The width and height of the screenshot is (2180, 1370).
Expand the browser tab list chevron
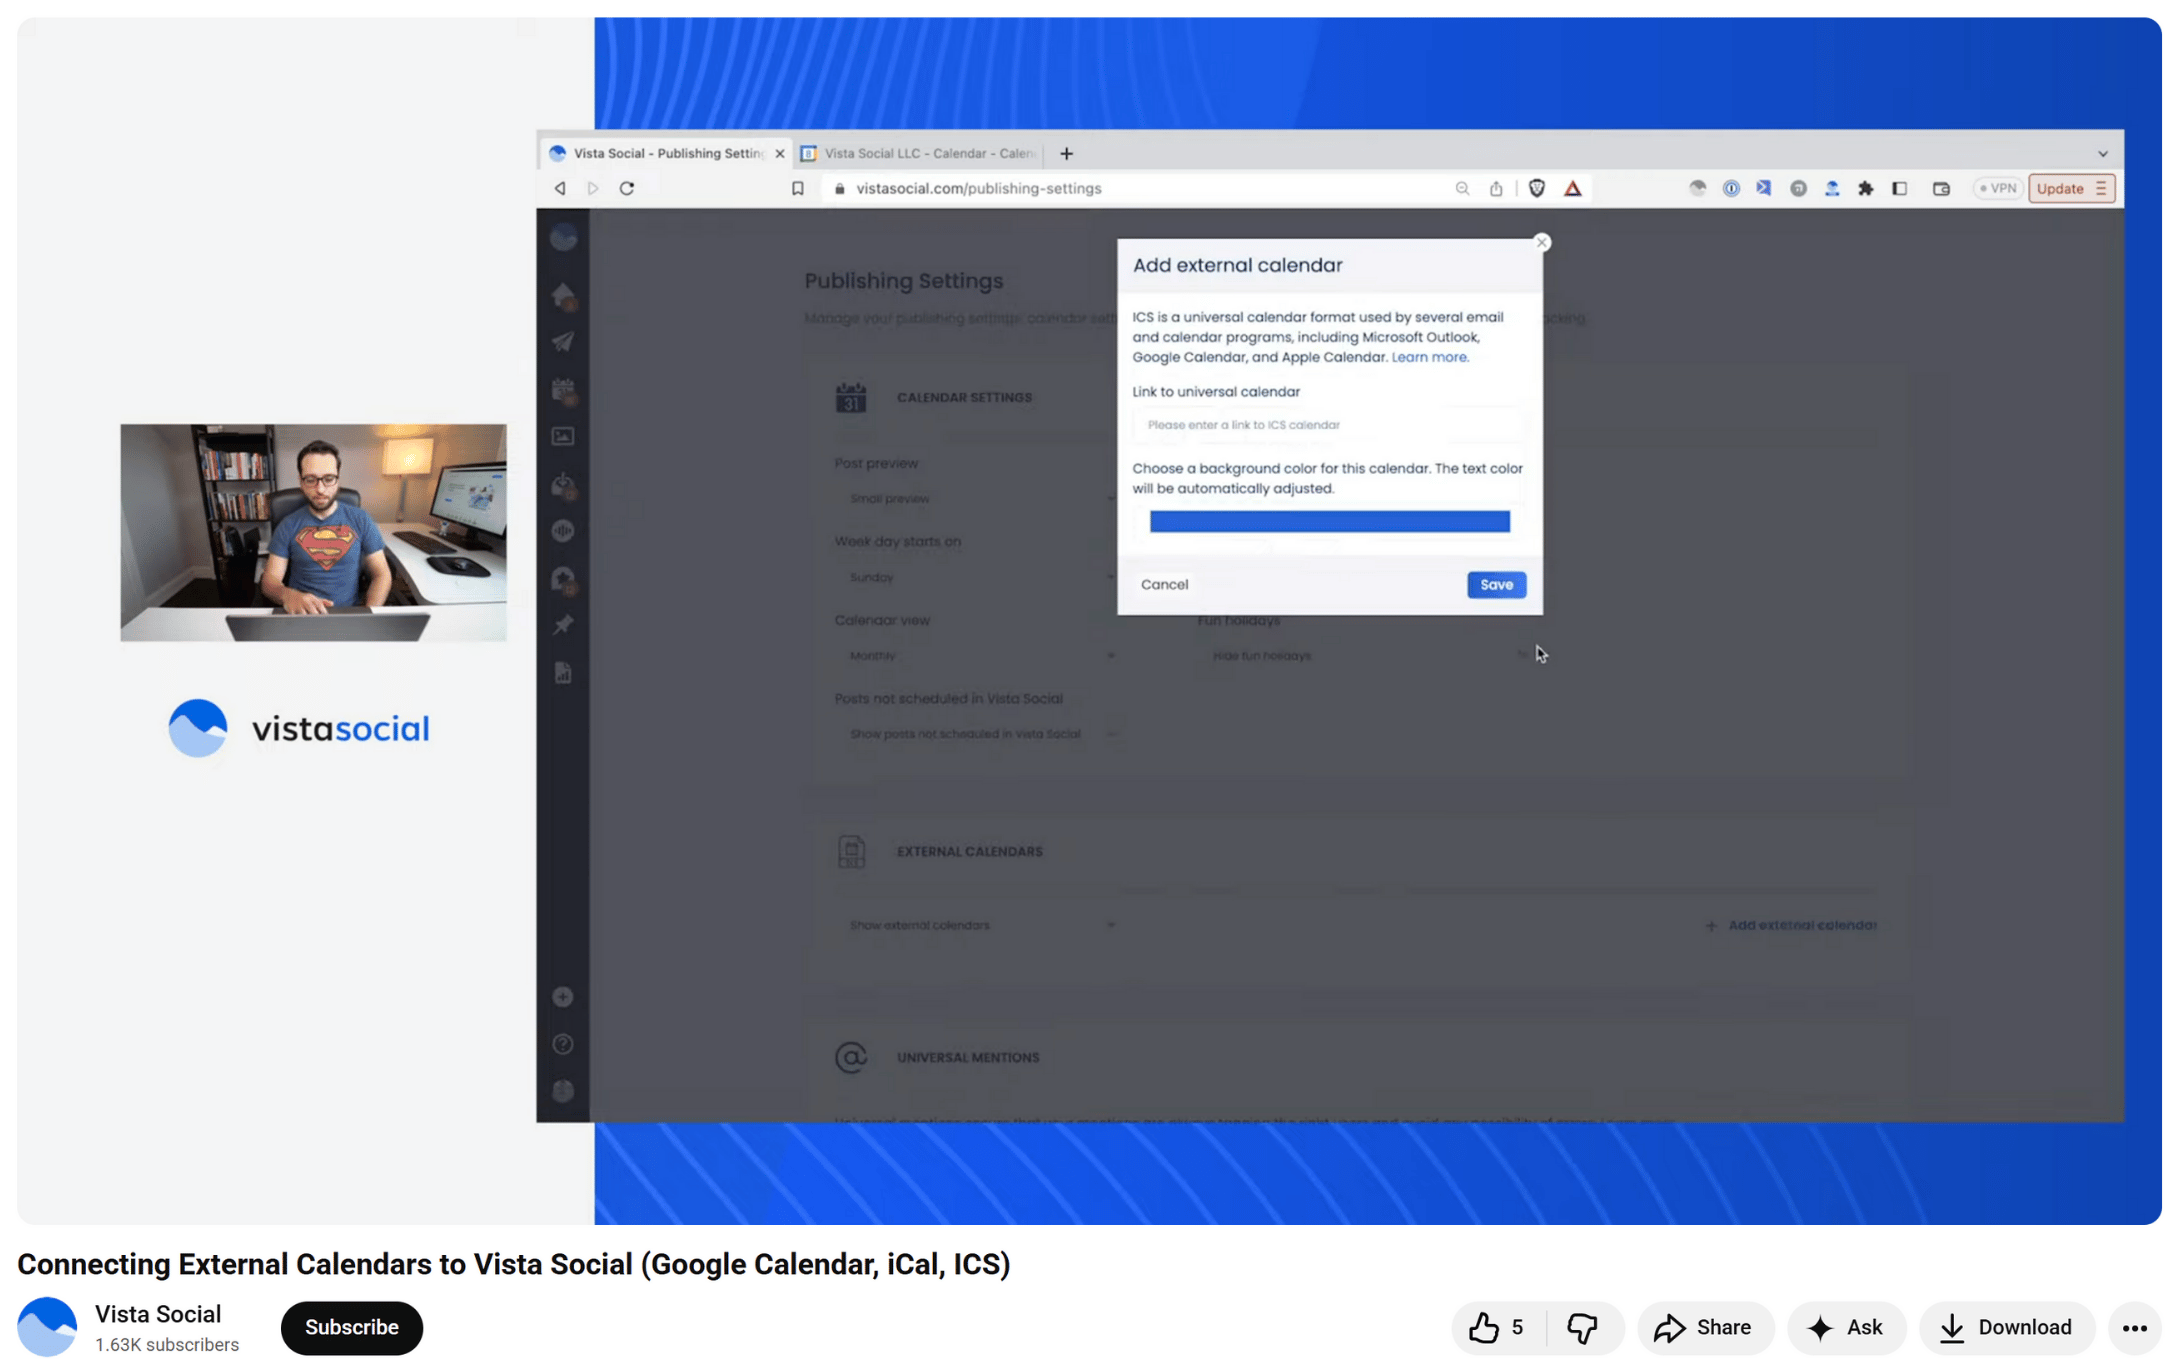pos(2102,154)
